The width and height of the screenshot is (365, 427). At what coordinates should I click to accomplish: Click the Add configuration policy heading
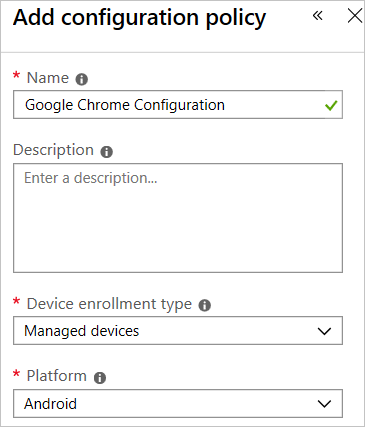pyautogui.click(x=139, y=18)
